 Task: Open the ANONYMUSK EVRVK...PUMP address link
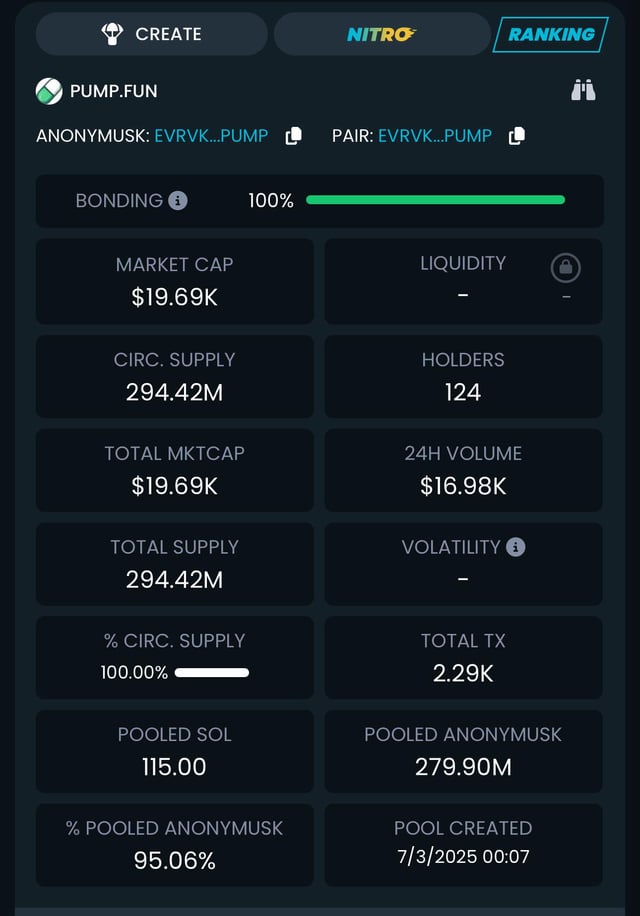[211, 136]
